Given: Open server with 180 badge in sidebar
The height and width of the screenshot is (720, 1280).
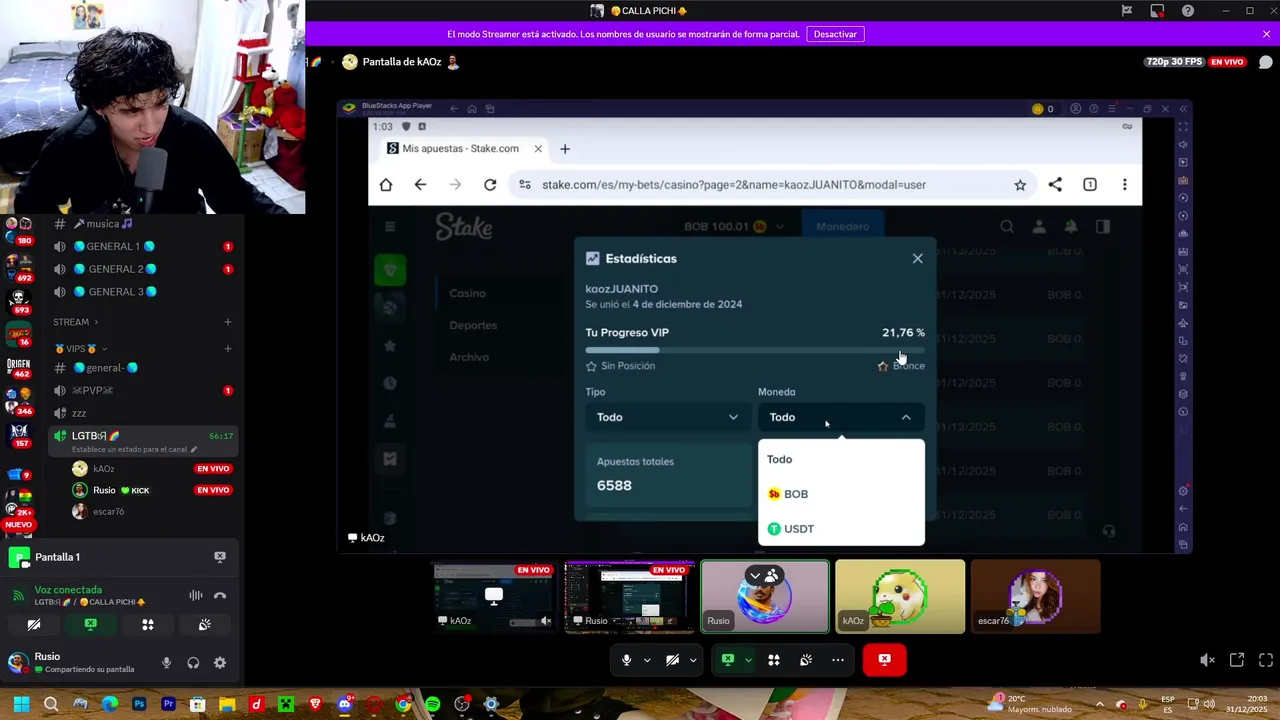Looking at the screenshot, I should click(18, 229).
